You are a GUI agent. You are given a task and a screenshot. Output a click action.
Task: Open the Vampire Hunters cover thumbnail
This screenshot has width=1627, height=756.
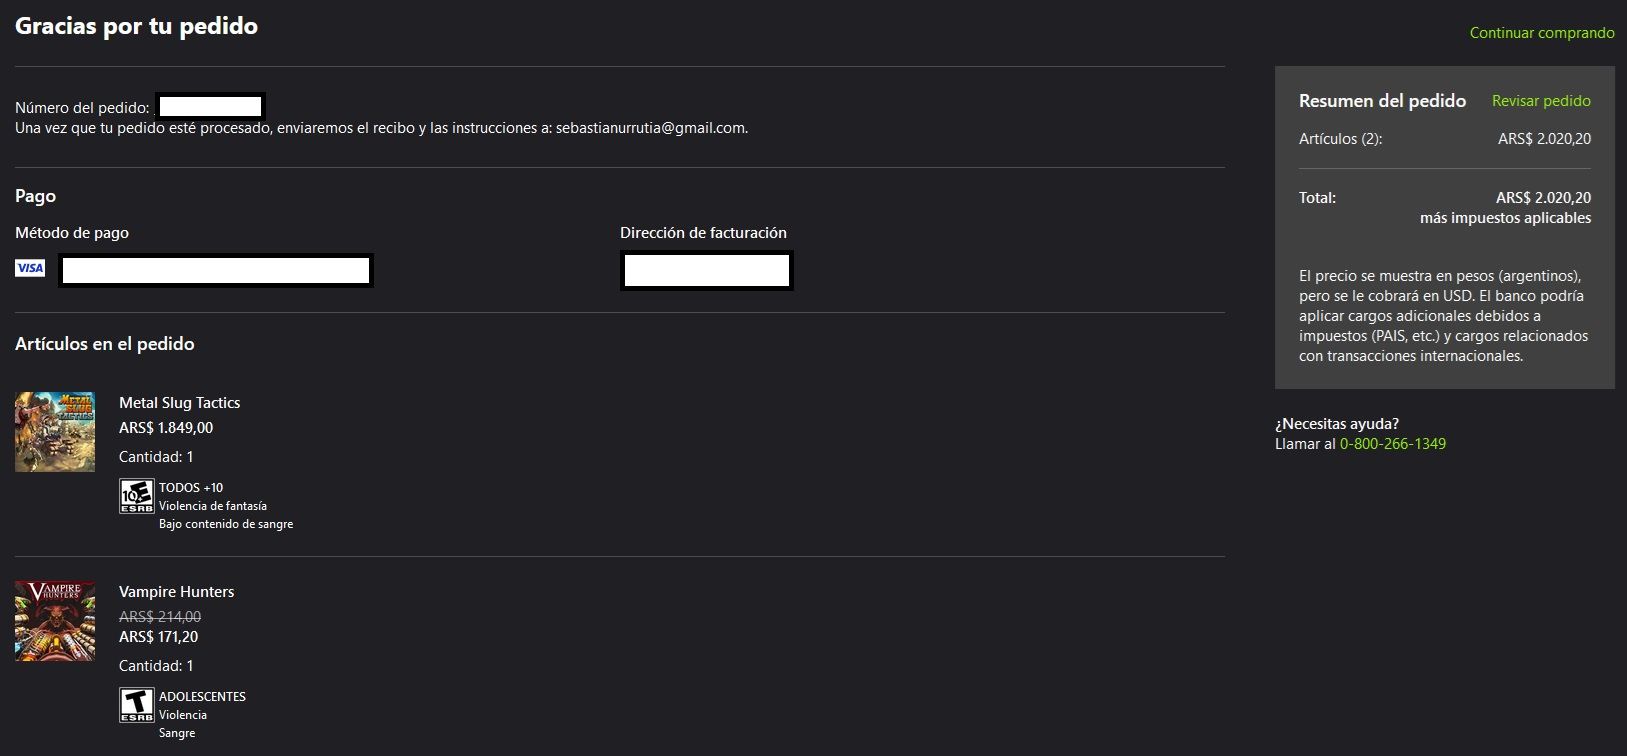pos(55,621)
